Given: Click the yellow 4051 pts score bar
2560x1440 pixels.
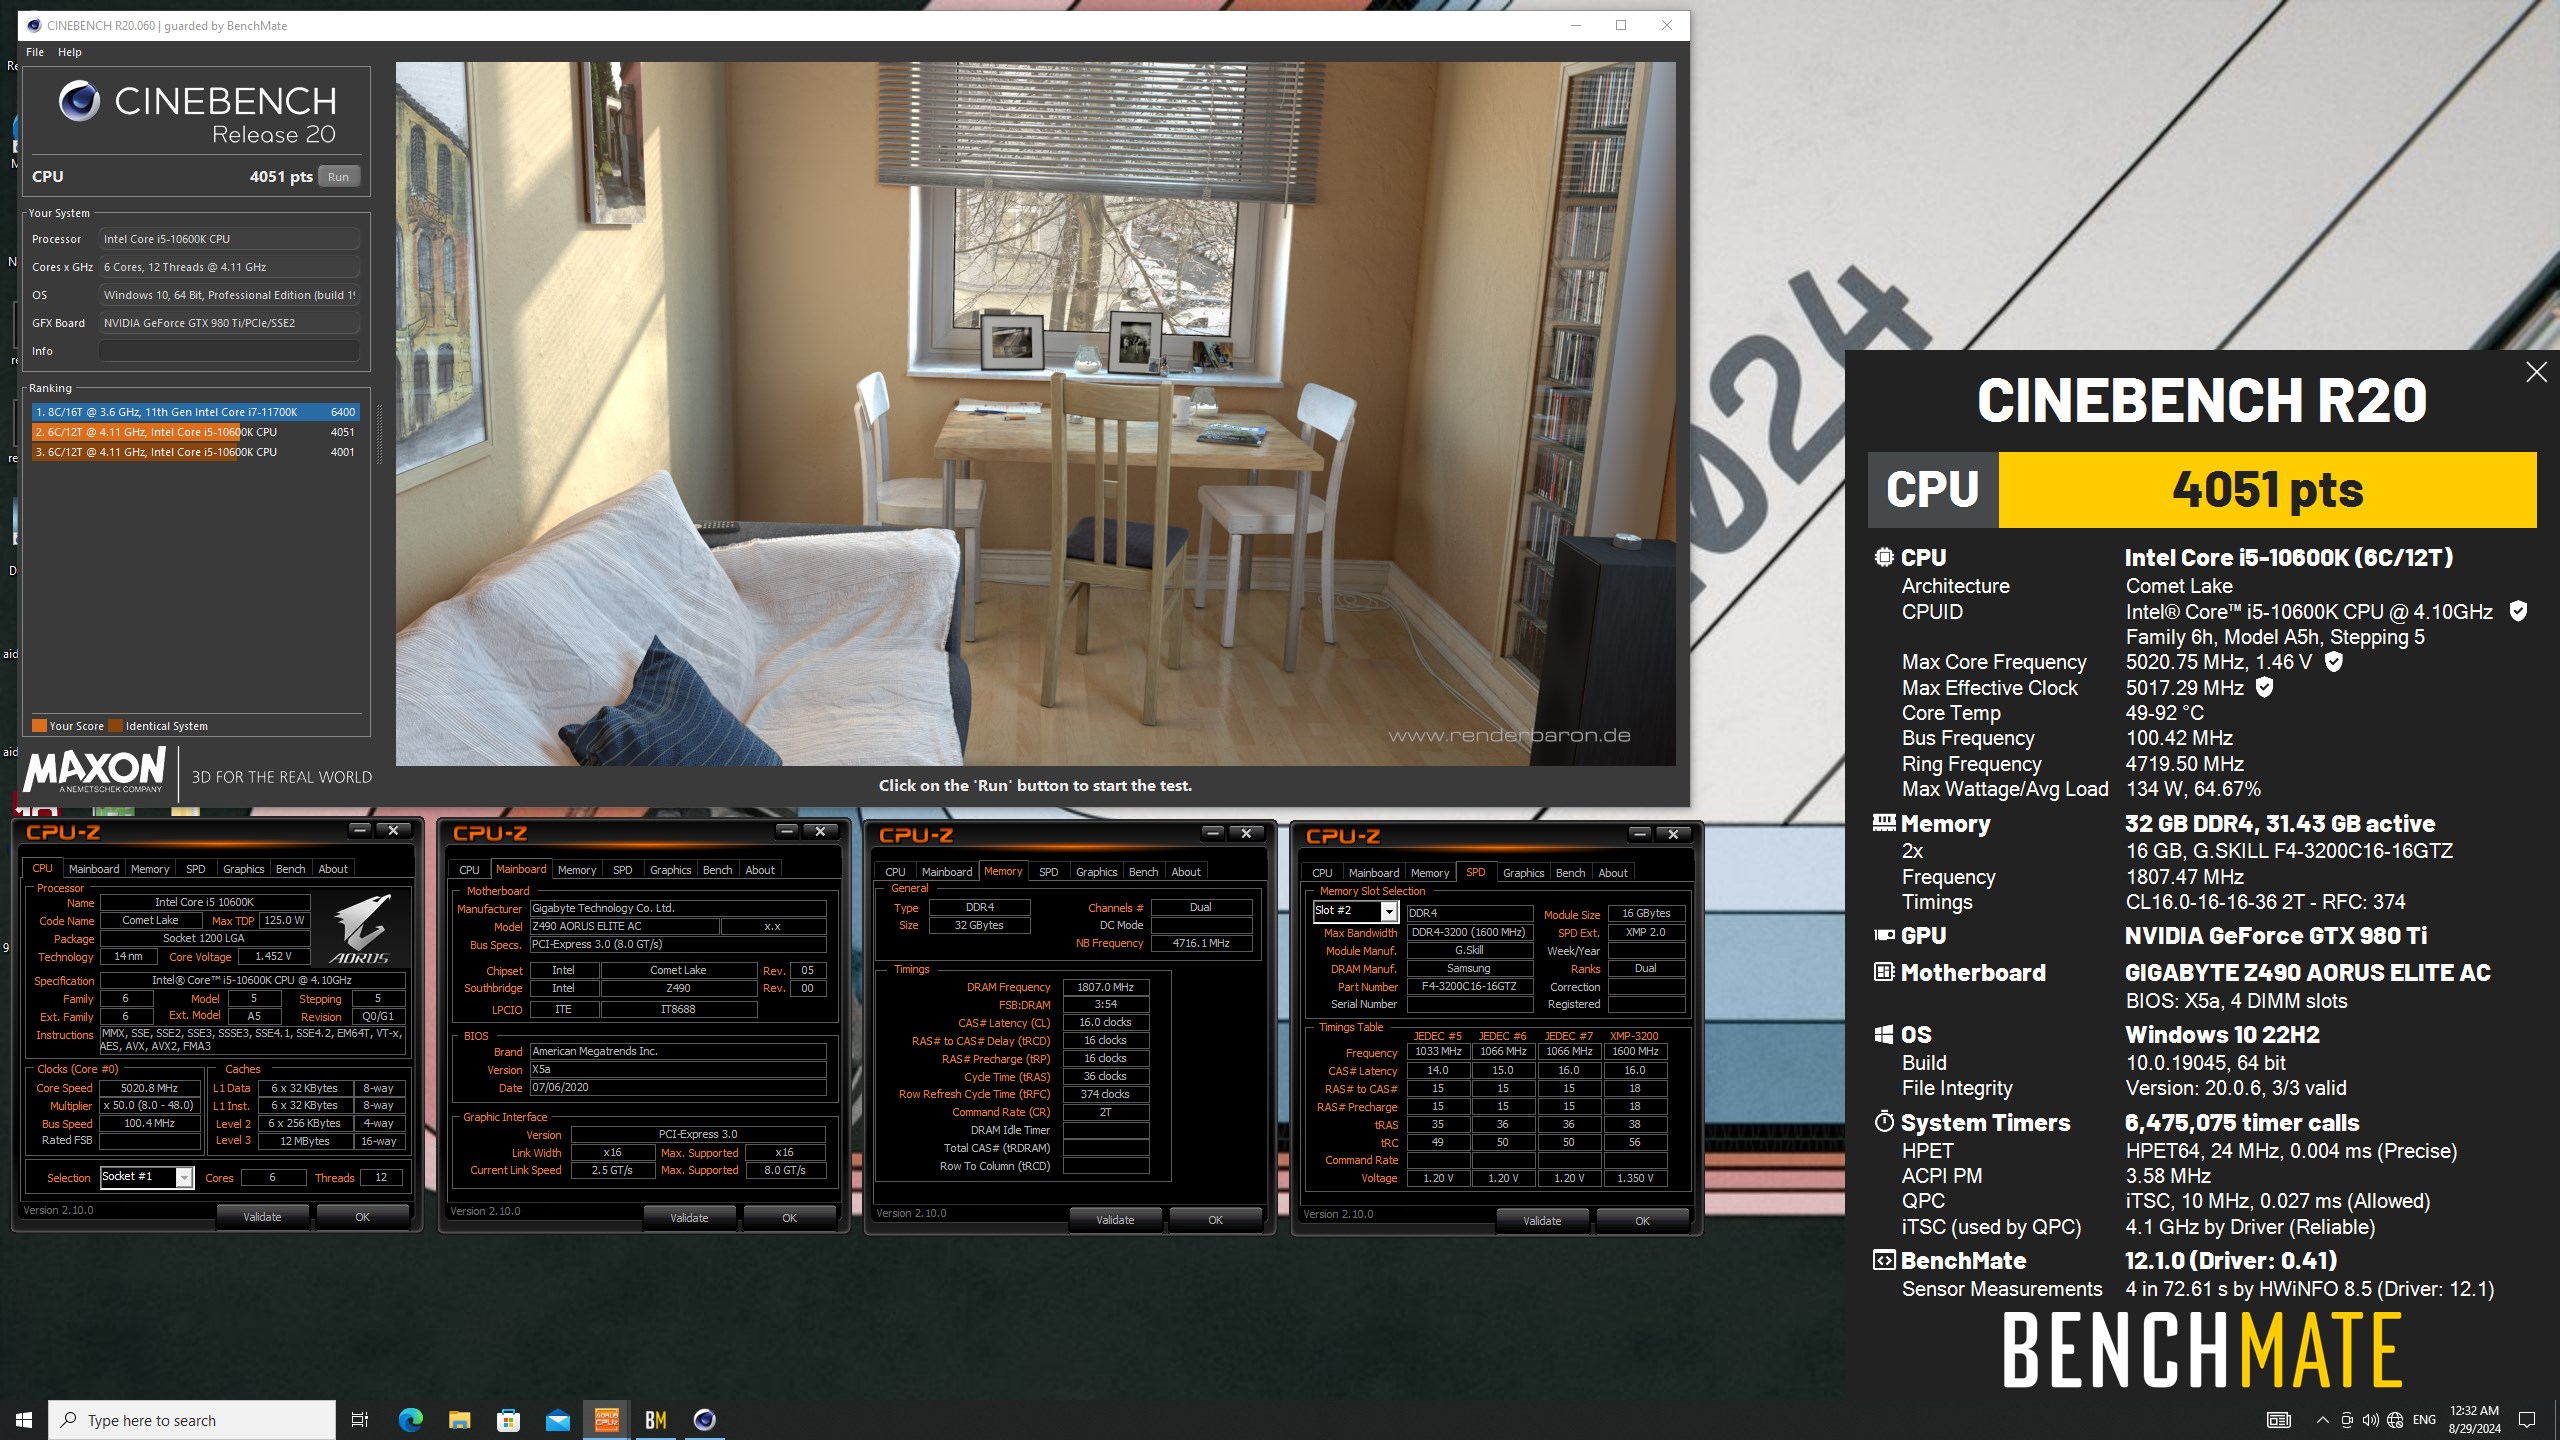Looking at the screenshot, I should (x=2267, y=490).
